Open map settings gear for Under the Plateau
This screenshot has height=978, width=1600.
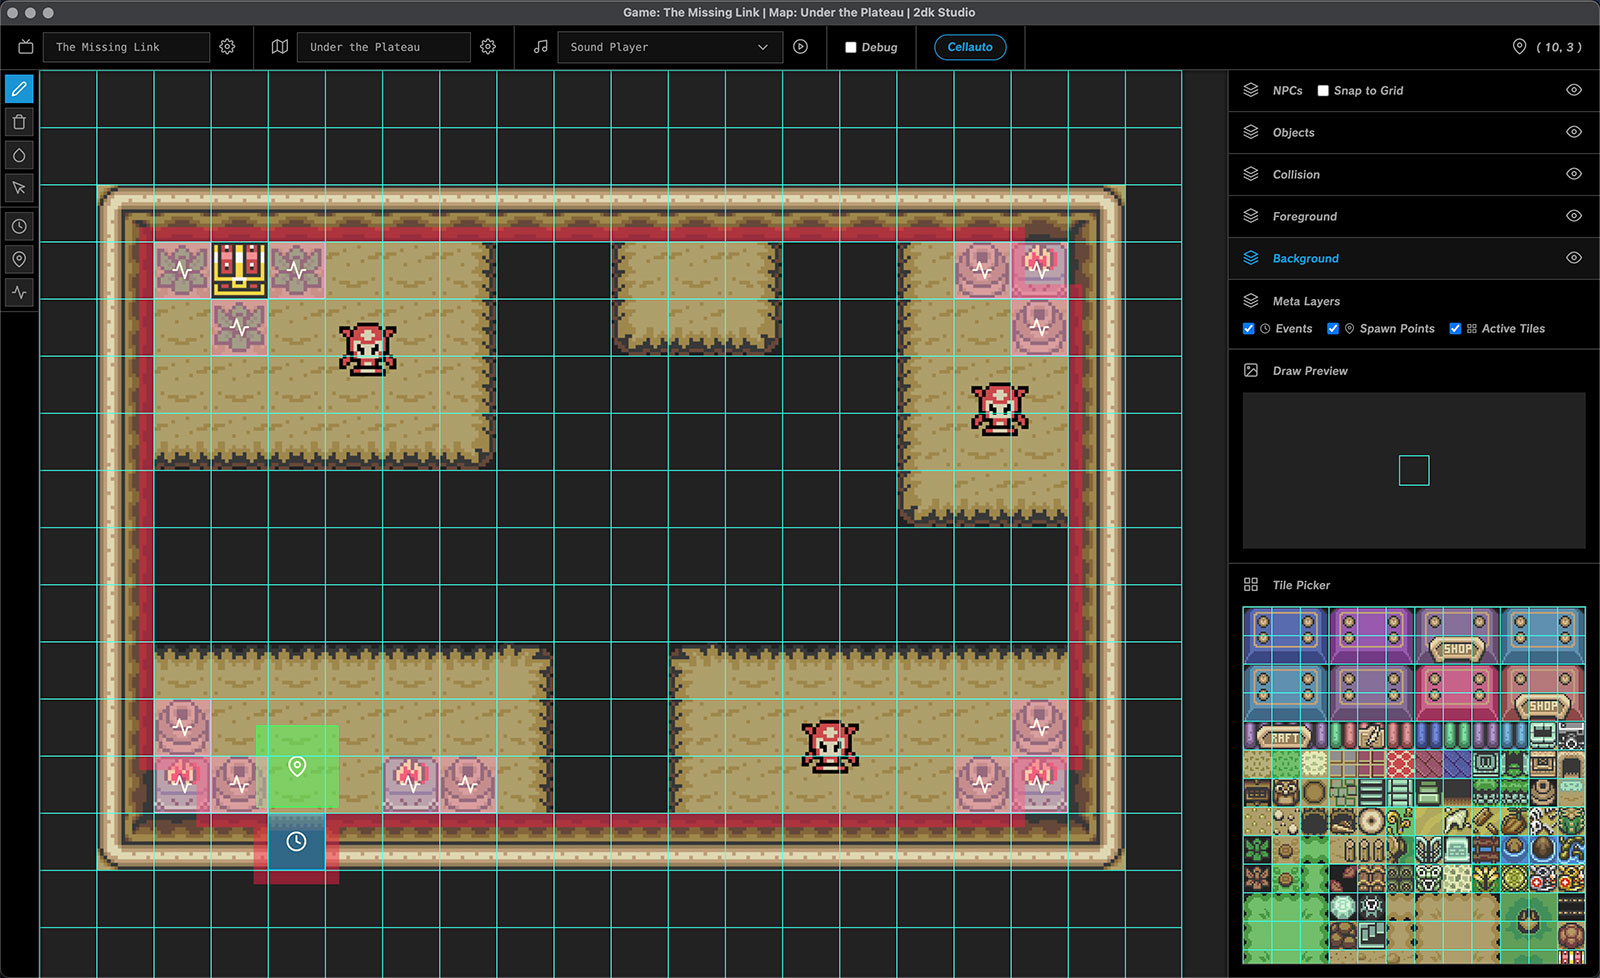tap(488, 47)
